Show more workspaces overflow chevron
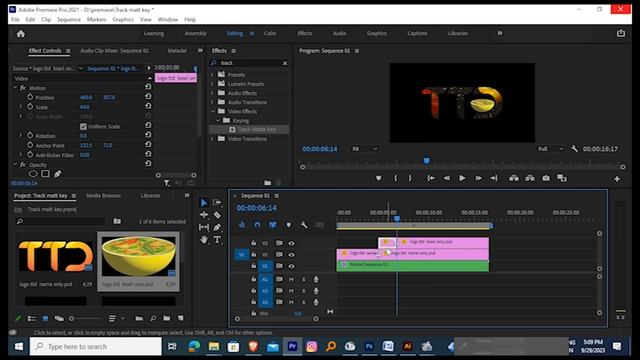Viewport: 640px width, 360px height. 500,33
